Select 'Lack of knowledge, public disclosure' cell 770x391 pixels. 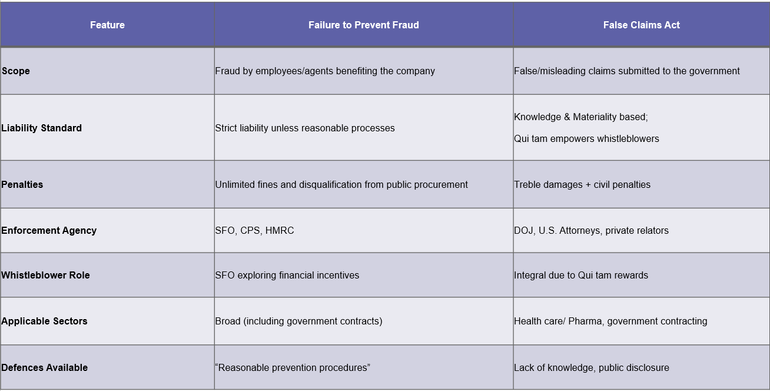641,367
